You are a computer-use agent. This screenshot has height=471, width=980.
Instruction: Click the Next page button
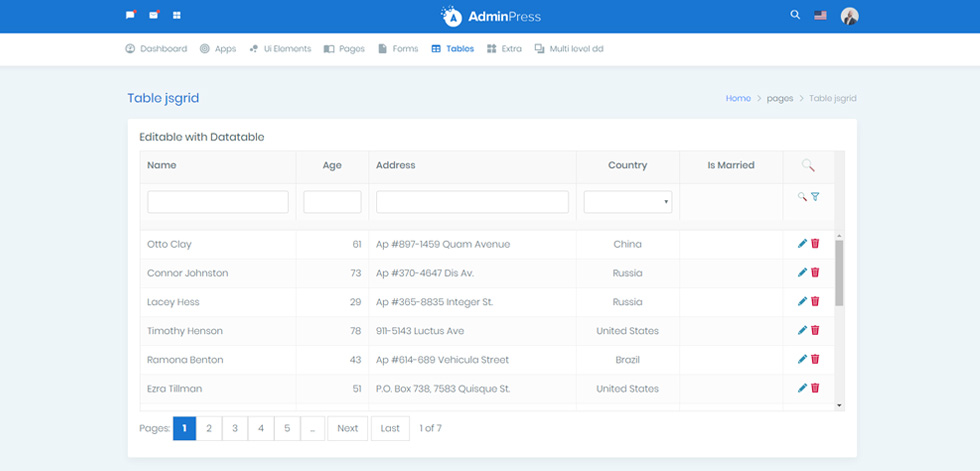pyautogui.click(x=348, y=429)
